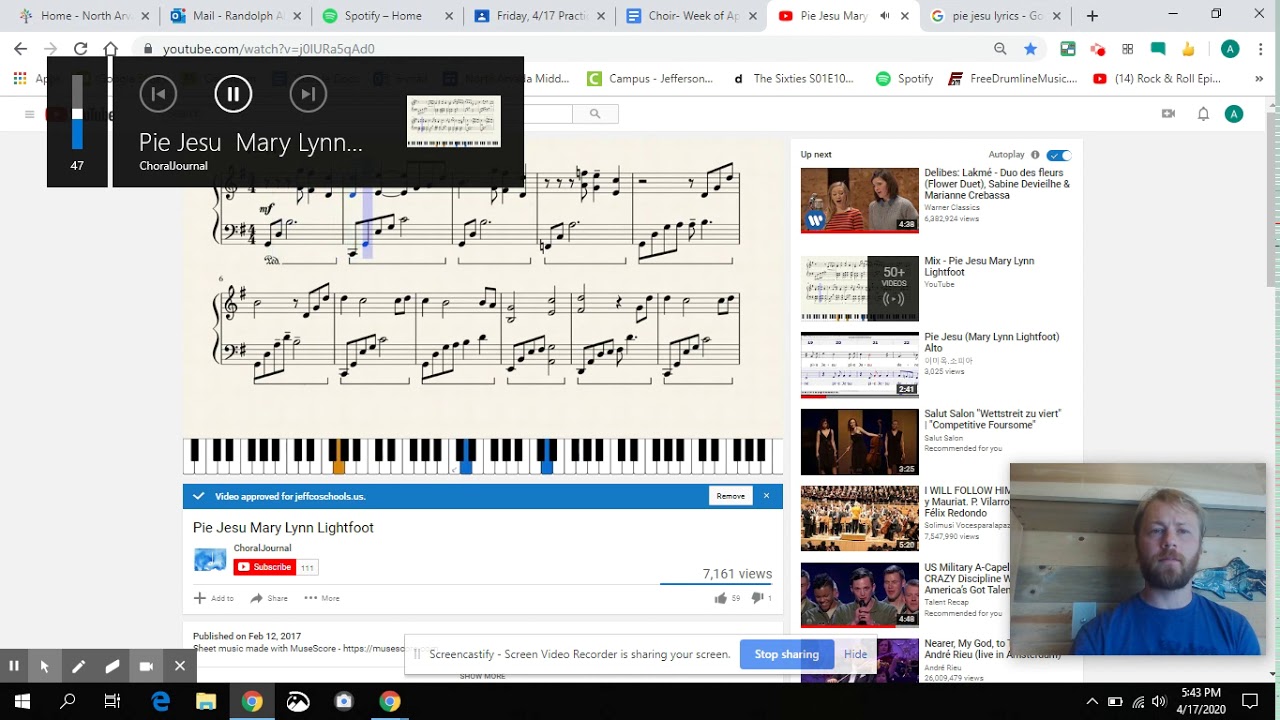
Task: Click the zoom magnifier icon in address bar
Action: 1000,49
